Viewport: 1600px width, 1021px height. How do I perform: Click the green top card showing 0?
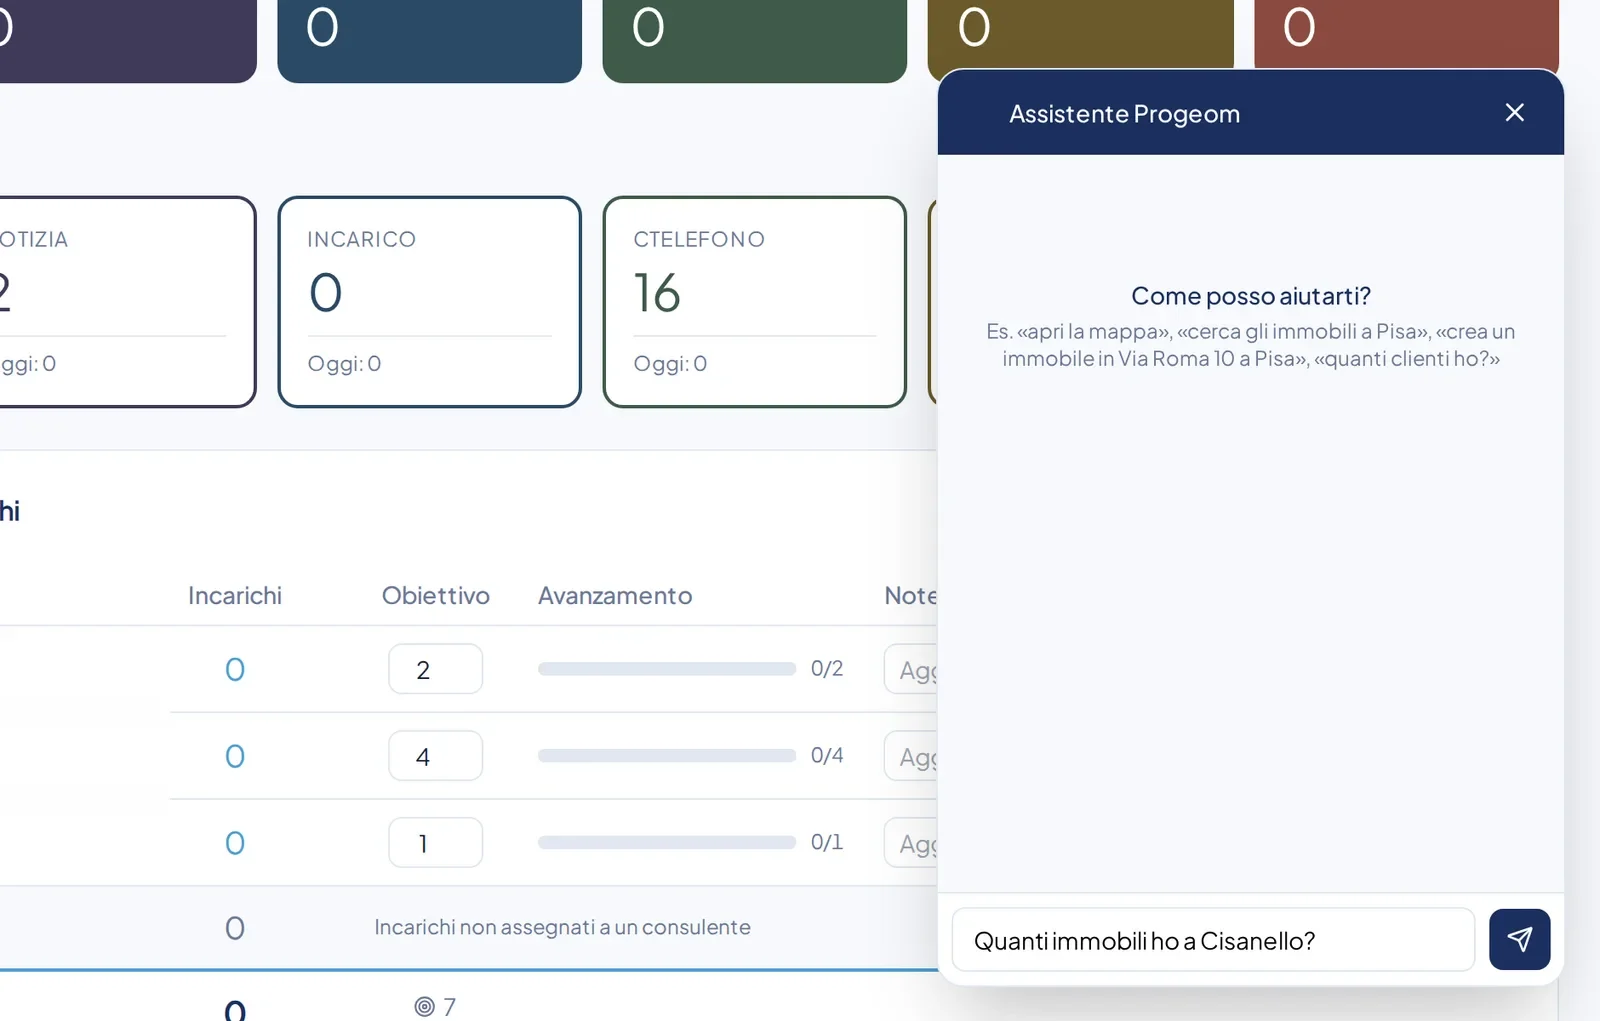tap(755, 41)
